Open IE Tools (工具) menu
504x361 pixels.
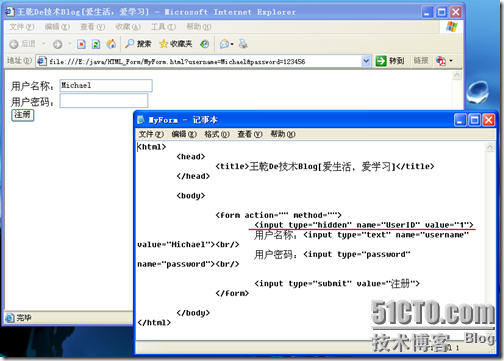point(163,27)
